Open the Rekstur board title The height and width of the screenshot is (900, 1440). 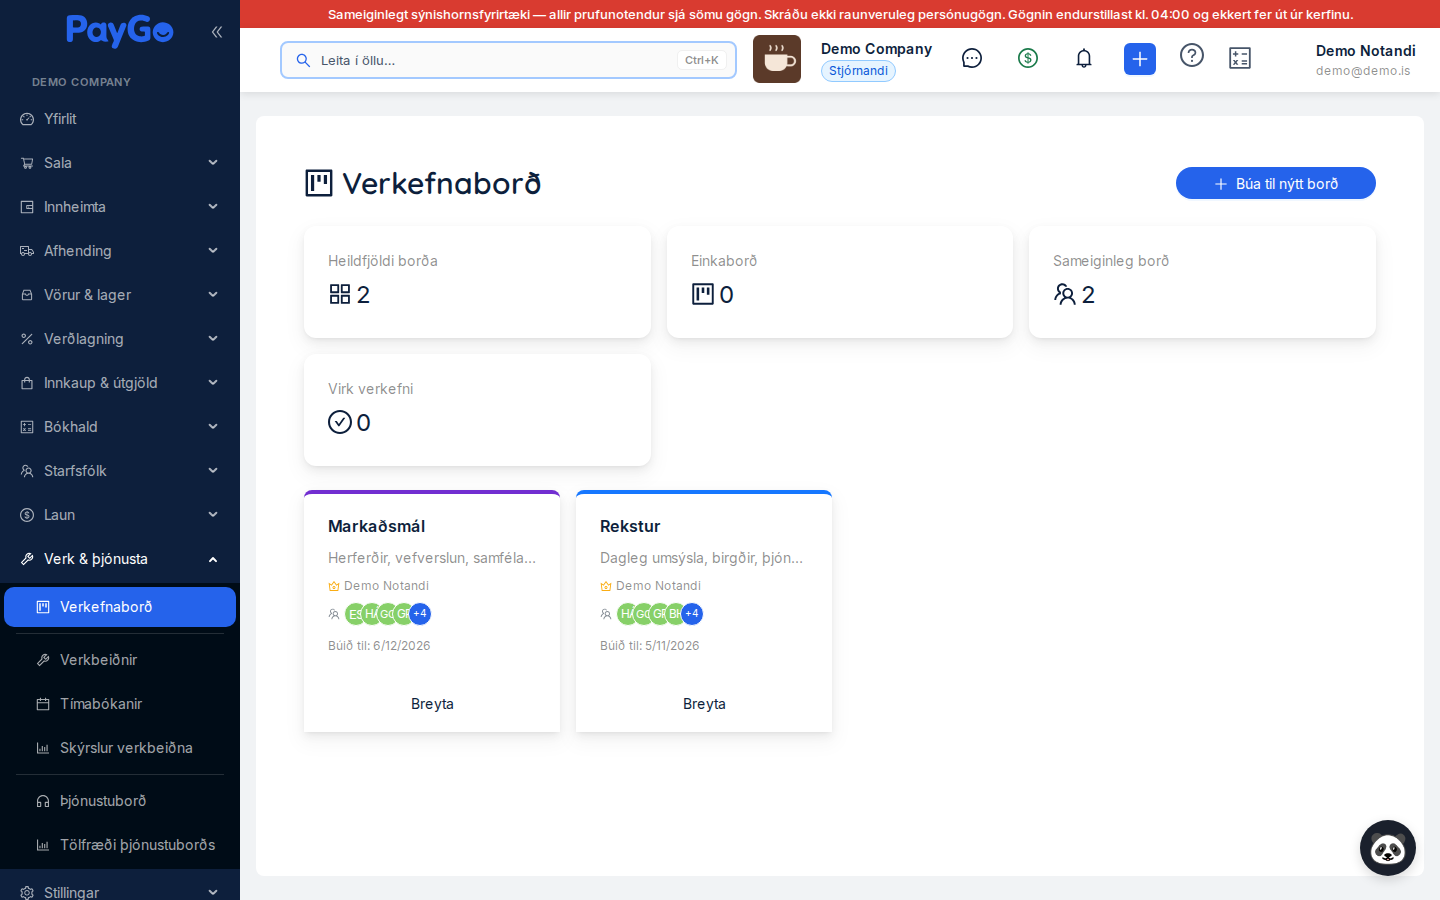click(630, 526)
